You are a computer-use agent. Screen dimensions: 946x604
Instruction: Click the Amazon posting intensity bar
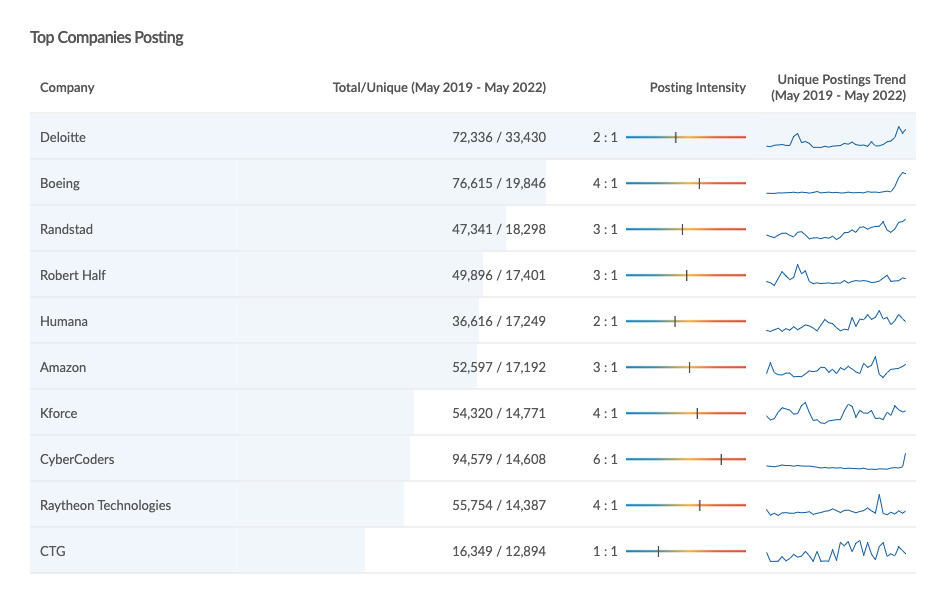(x=686, y=367)
